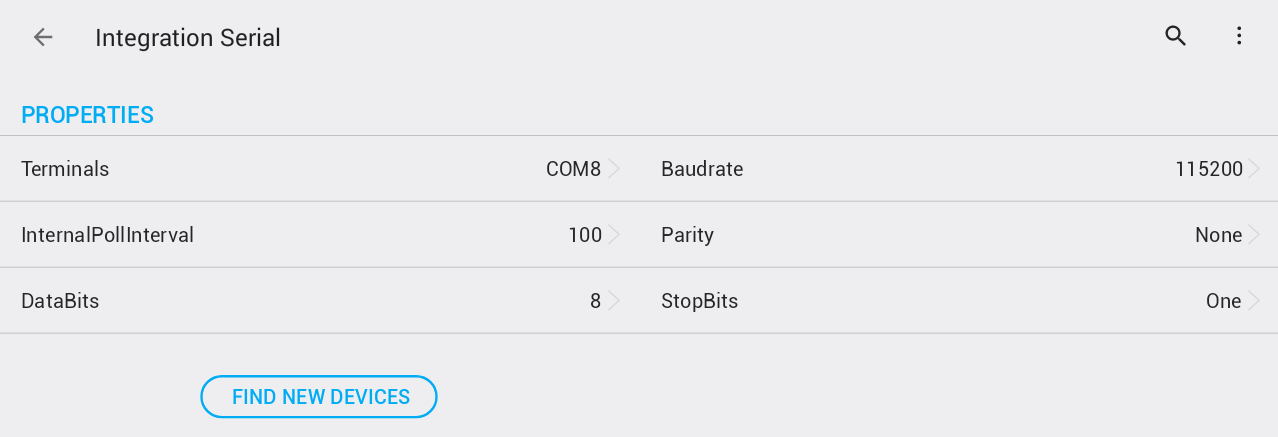Click the chevron beside COM8
The width and height of the screenshot is (1278, 437).
(614, 169)
